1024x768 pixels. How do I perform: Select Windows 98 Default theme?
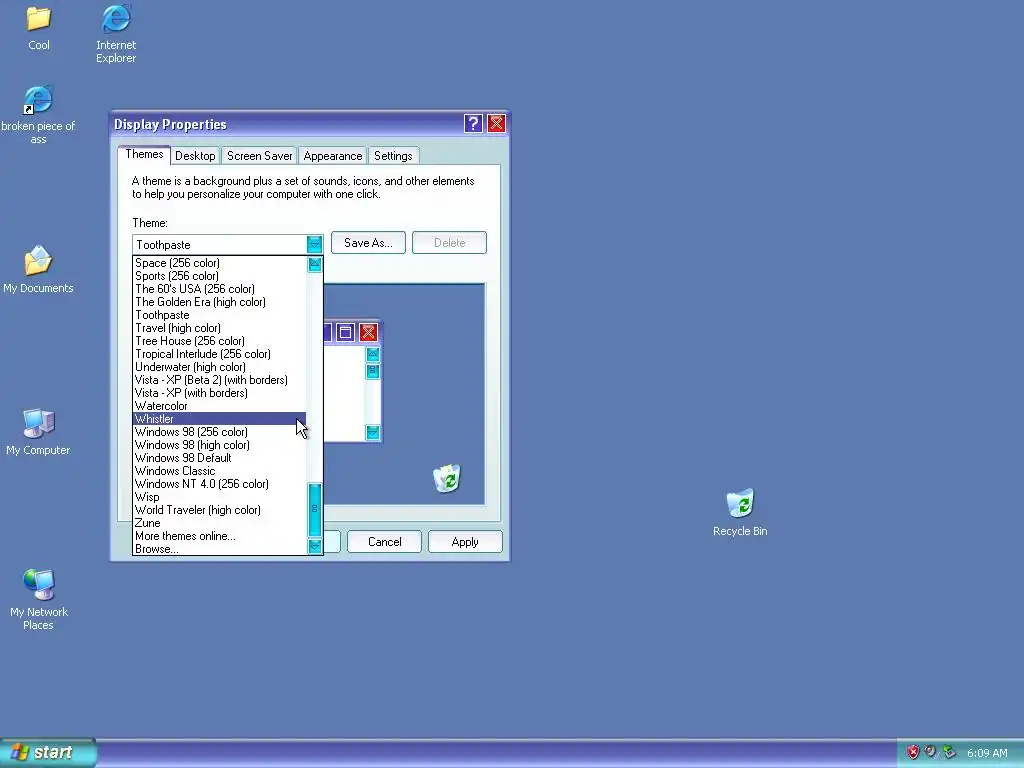click(x=219, y=458)
